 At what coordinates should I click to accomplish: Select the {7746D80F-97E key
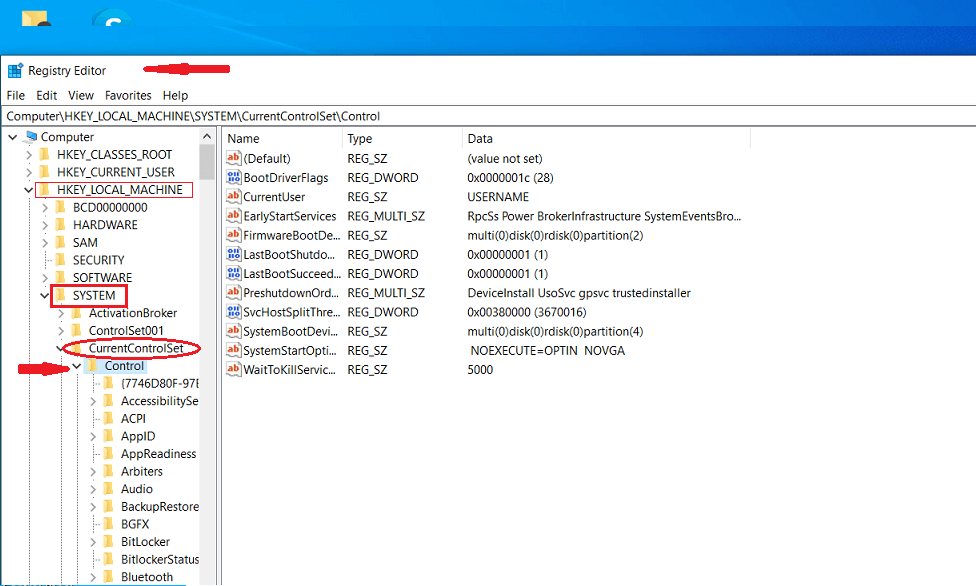[159, 384]
